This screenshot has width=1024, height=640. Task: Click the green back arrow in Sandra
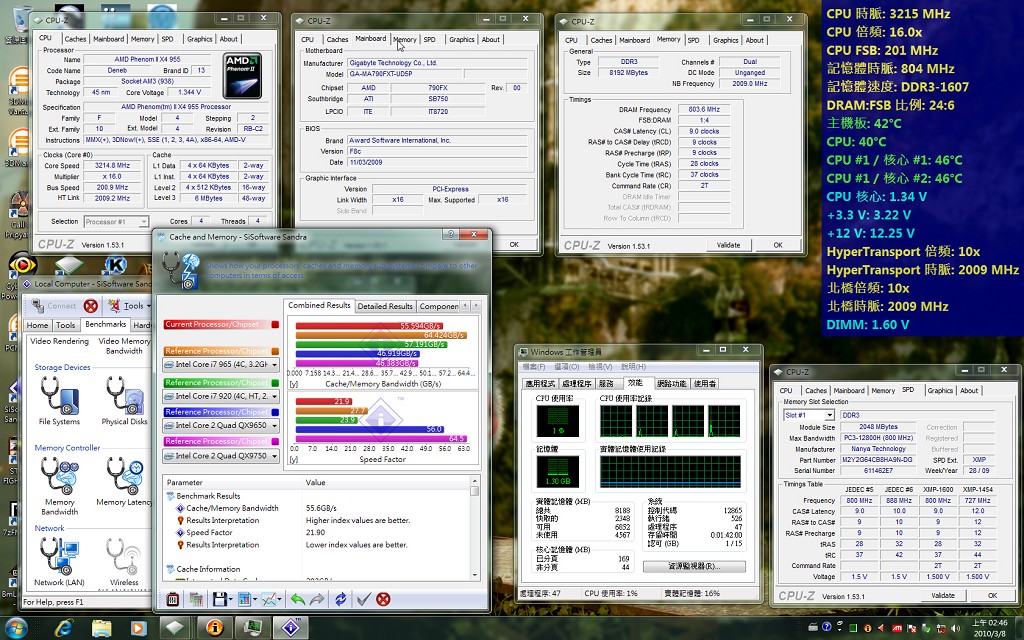point(298,599)
